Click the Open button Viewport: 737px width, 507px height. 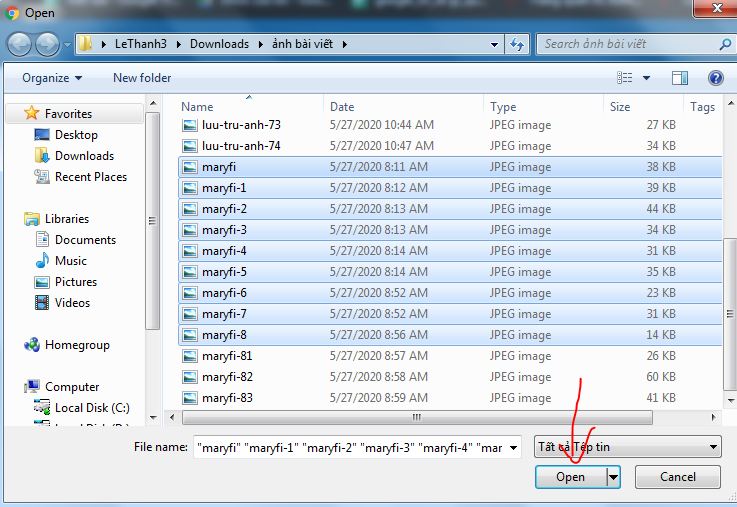pos(571,477)
